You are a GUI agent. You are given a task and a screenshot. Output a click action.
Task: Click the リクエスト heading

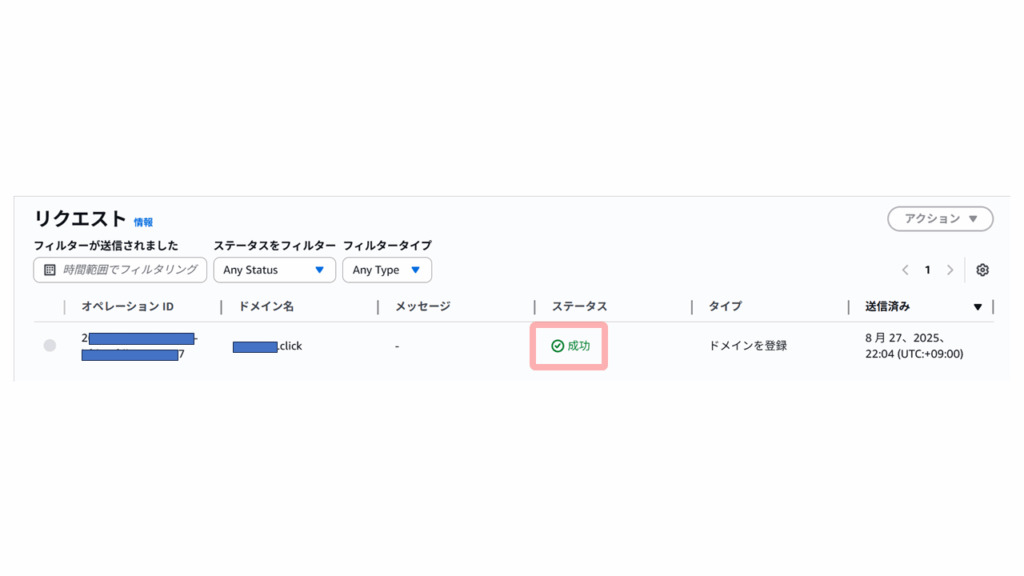(x=80, y=219)
